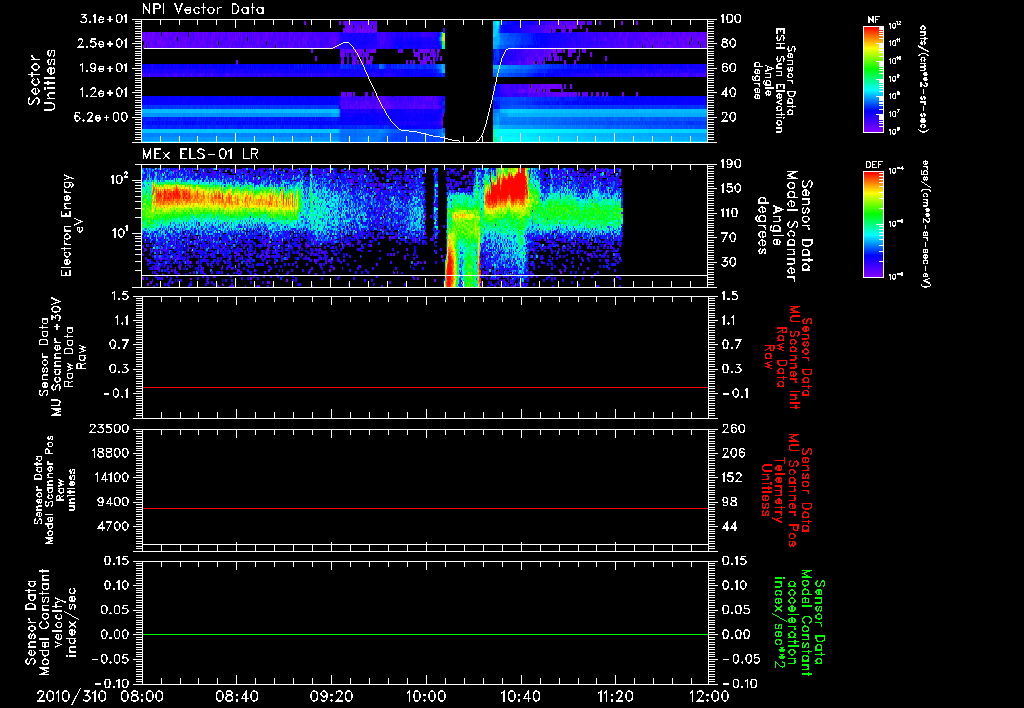The image size is (1024, 708).
Task: Select red 'MU Scanner Pos Telemetry' axis title
Action: pos(786,490)
